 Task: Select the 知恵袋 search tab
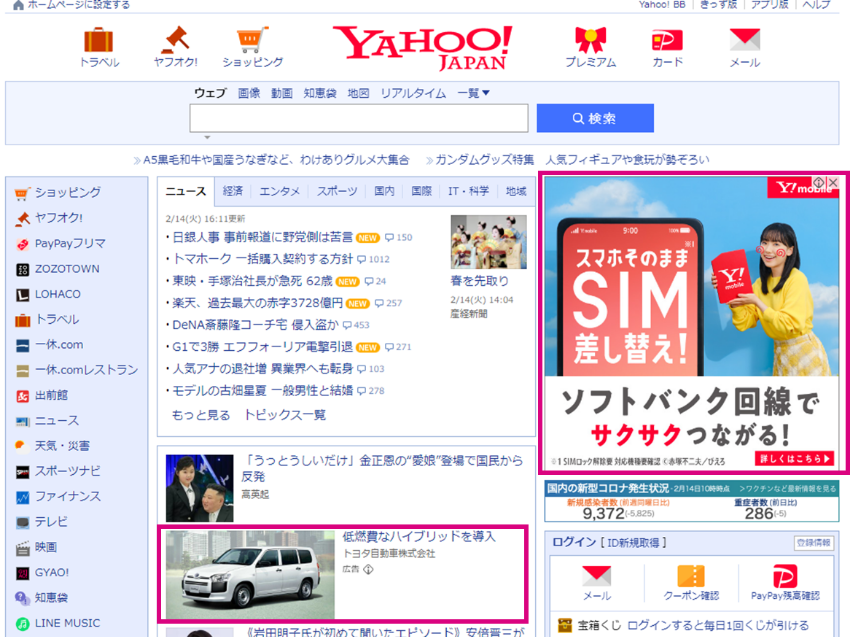click(320, 93)
